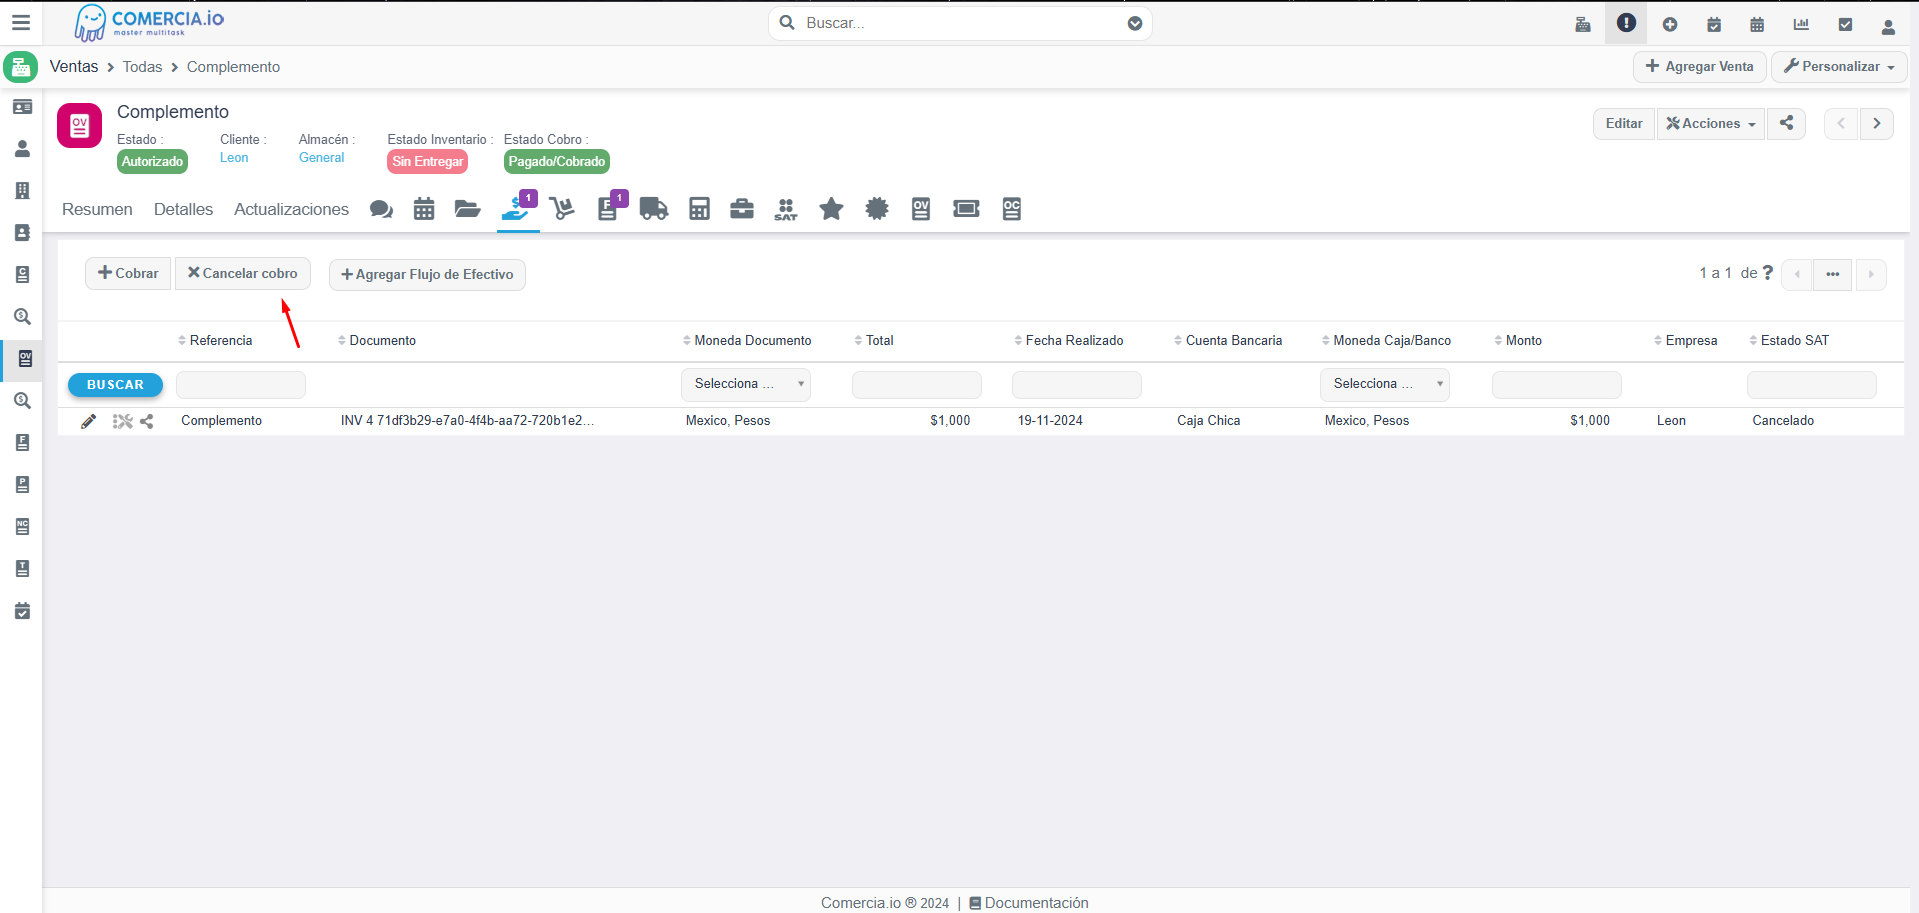Viewport: 1919px width, 913px height.
Task: Open the OC document tab icon
Action: click(1012, 209)
